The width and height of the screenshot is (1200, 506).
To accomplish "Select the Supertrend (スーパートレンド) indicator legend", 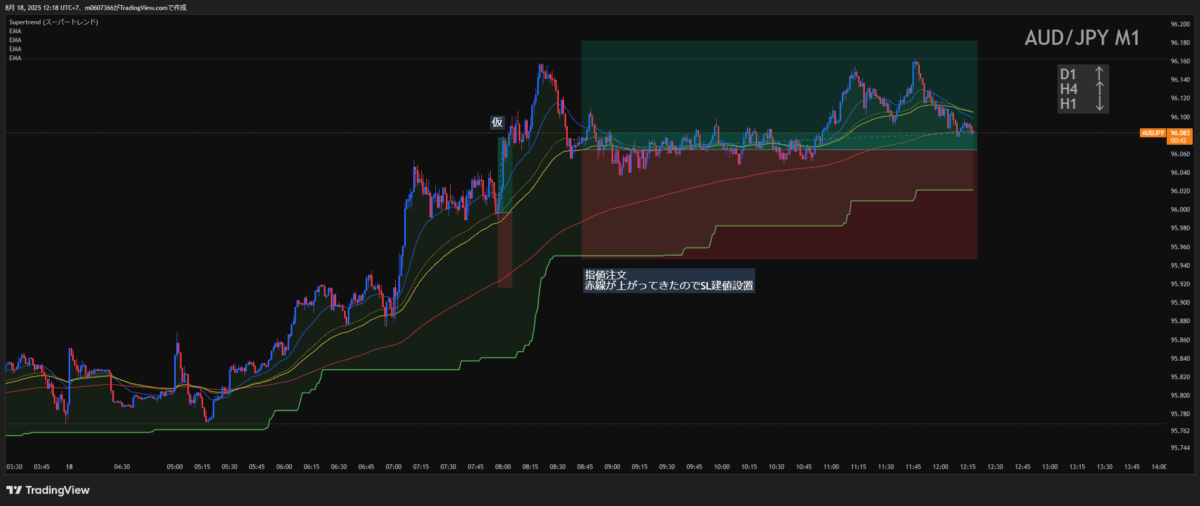I will point(53,21).
